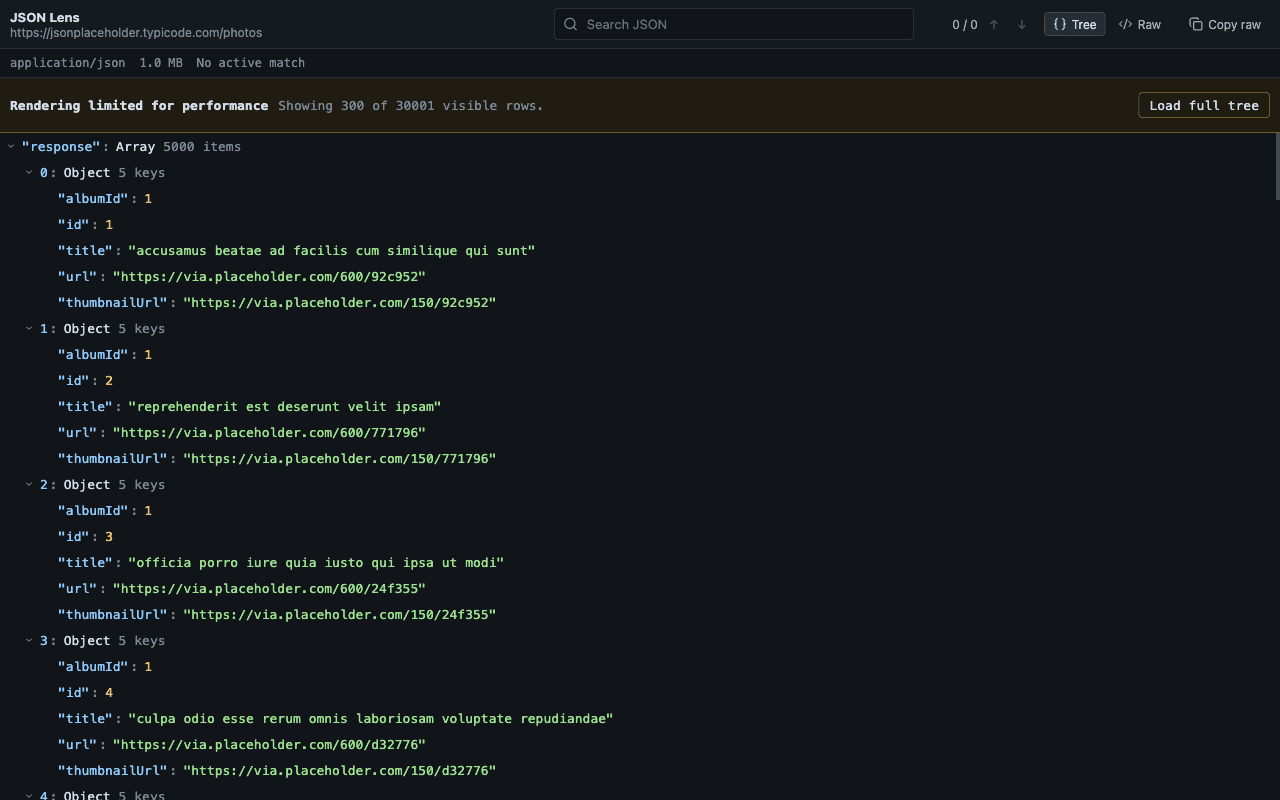Click the jsonplaceholder.typicode.com/photos URL
Viewport: 1280px width, 800px height.
(x=136, y=33)
